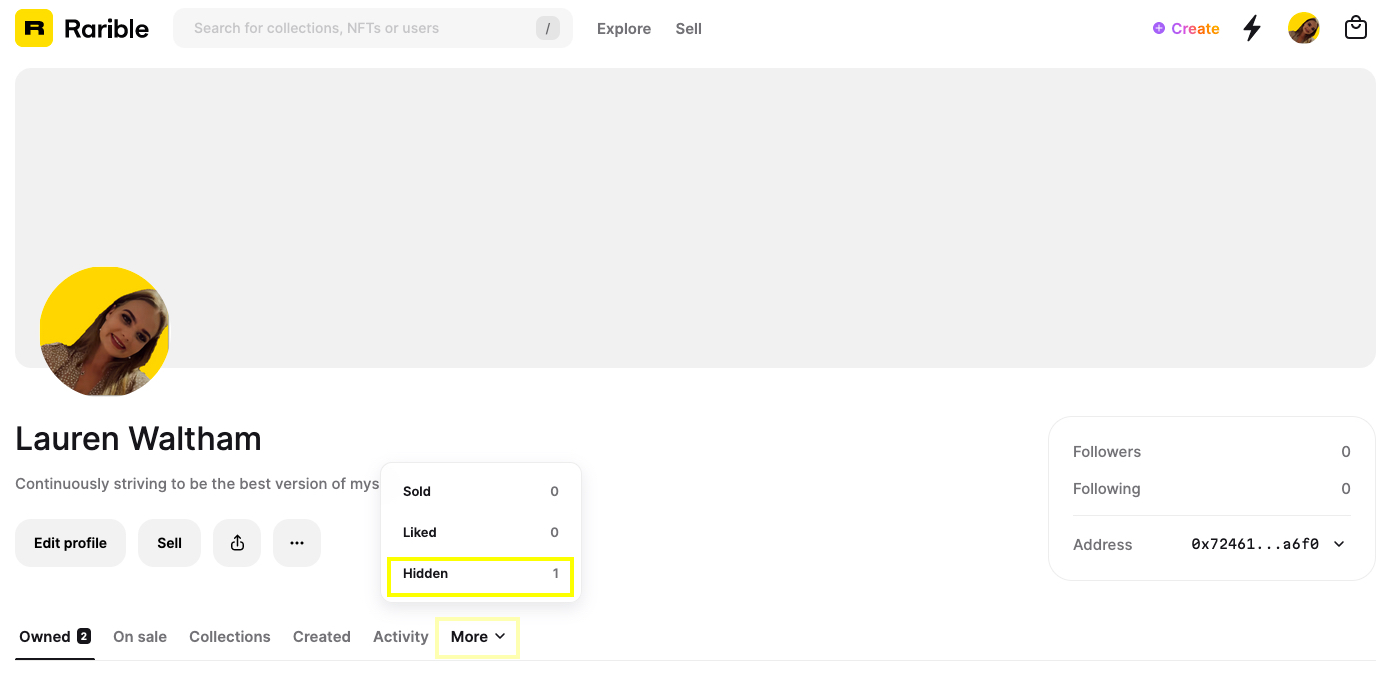Click the Rarible logo icon
The width and height of the screenshot is (1389, 681).
tap(34, 28)
